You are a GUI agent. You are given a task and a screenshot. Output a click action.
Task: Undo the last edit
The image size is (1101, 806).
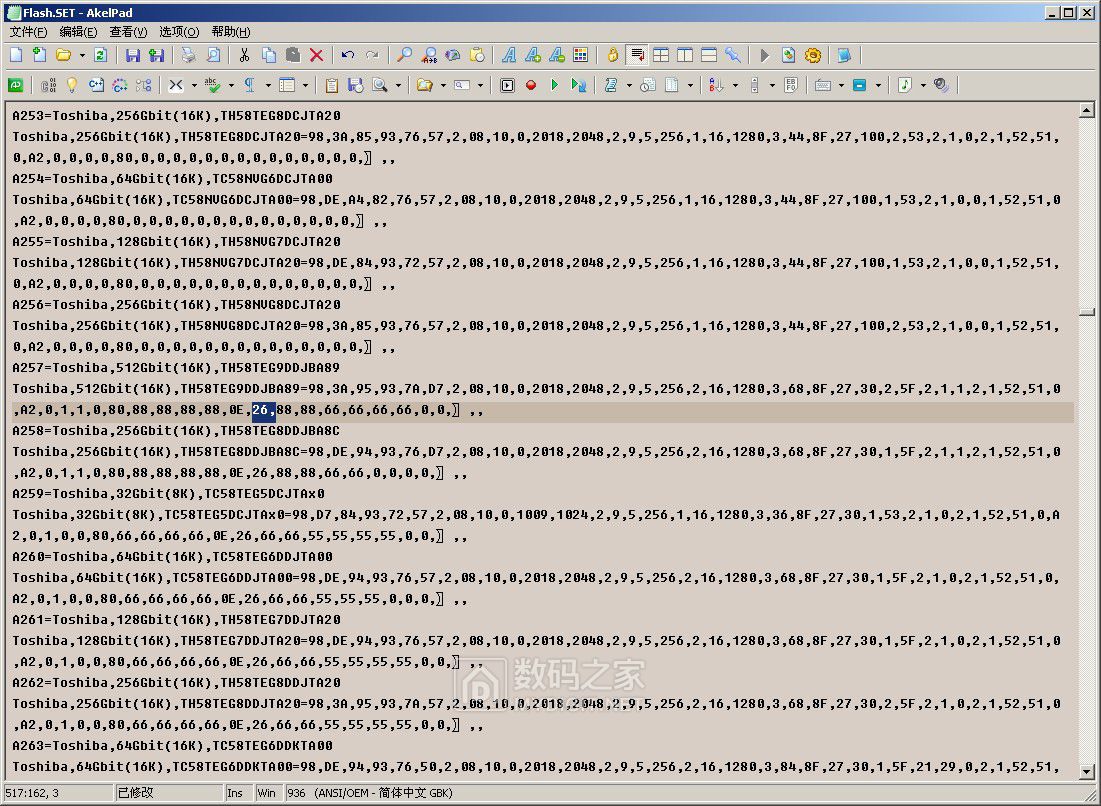pyautogui.click(x=348, y=55)
